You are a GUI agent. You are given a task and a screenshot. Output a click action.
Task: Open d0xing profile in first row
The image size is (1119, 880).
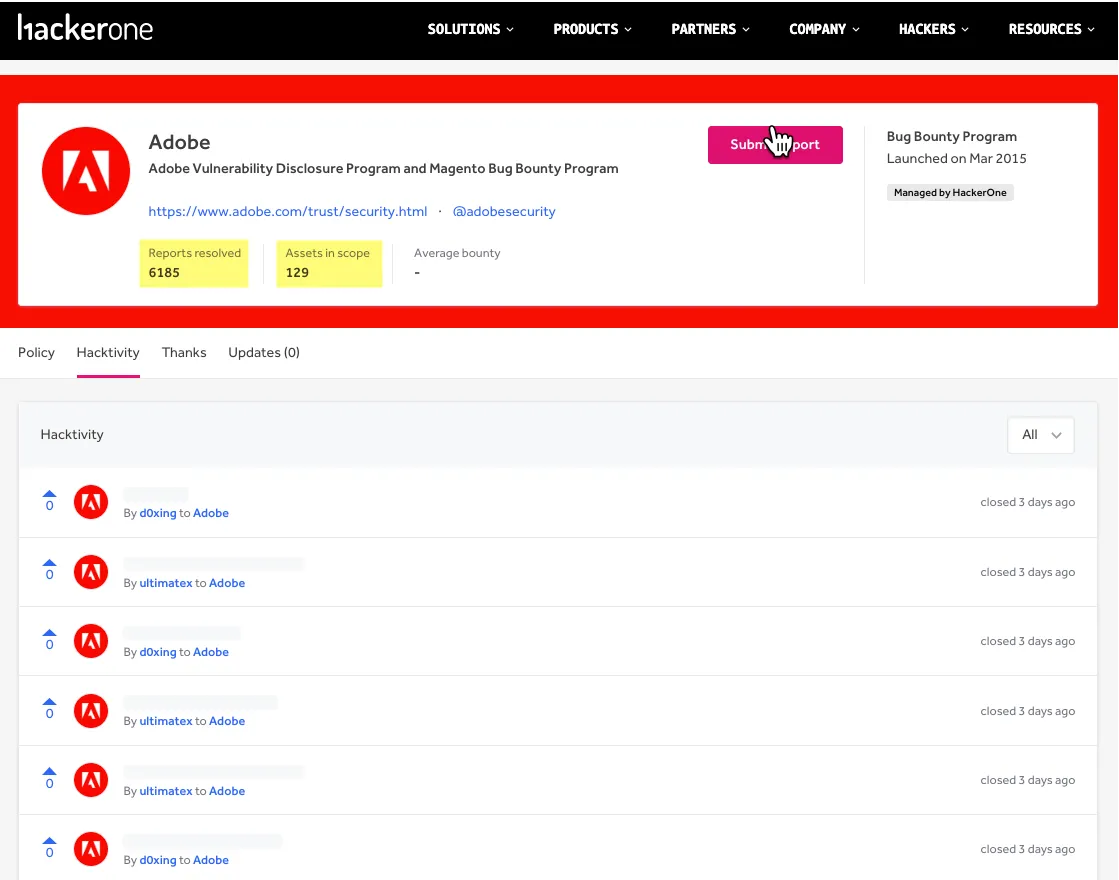point(158,513)
